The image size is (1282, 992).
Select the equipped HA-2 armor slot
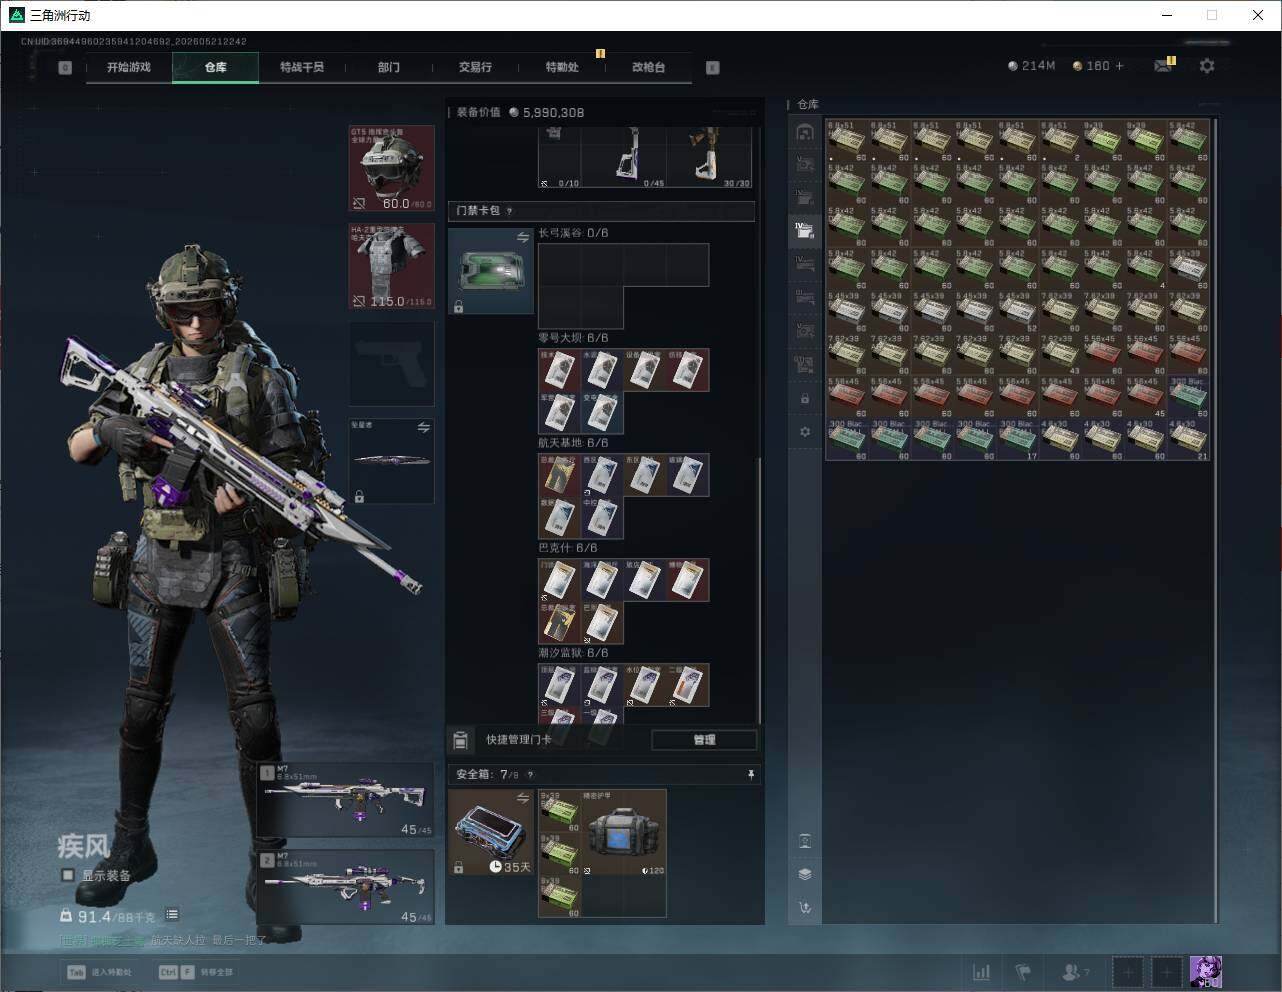(x=391, y=266)
